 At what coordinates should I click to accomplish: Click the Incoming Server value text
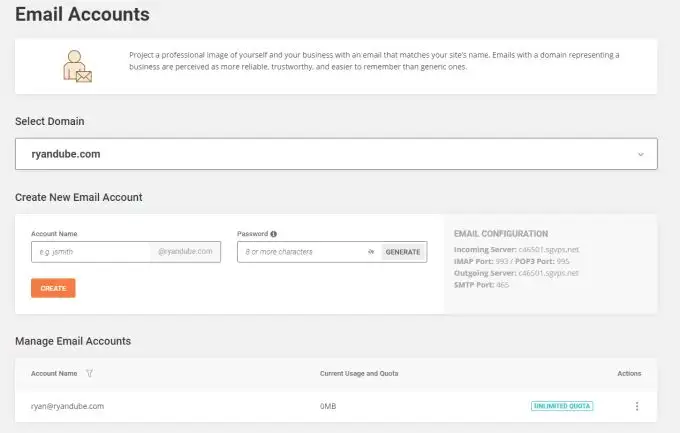(x=549, y=249)
